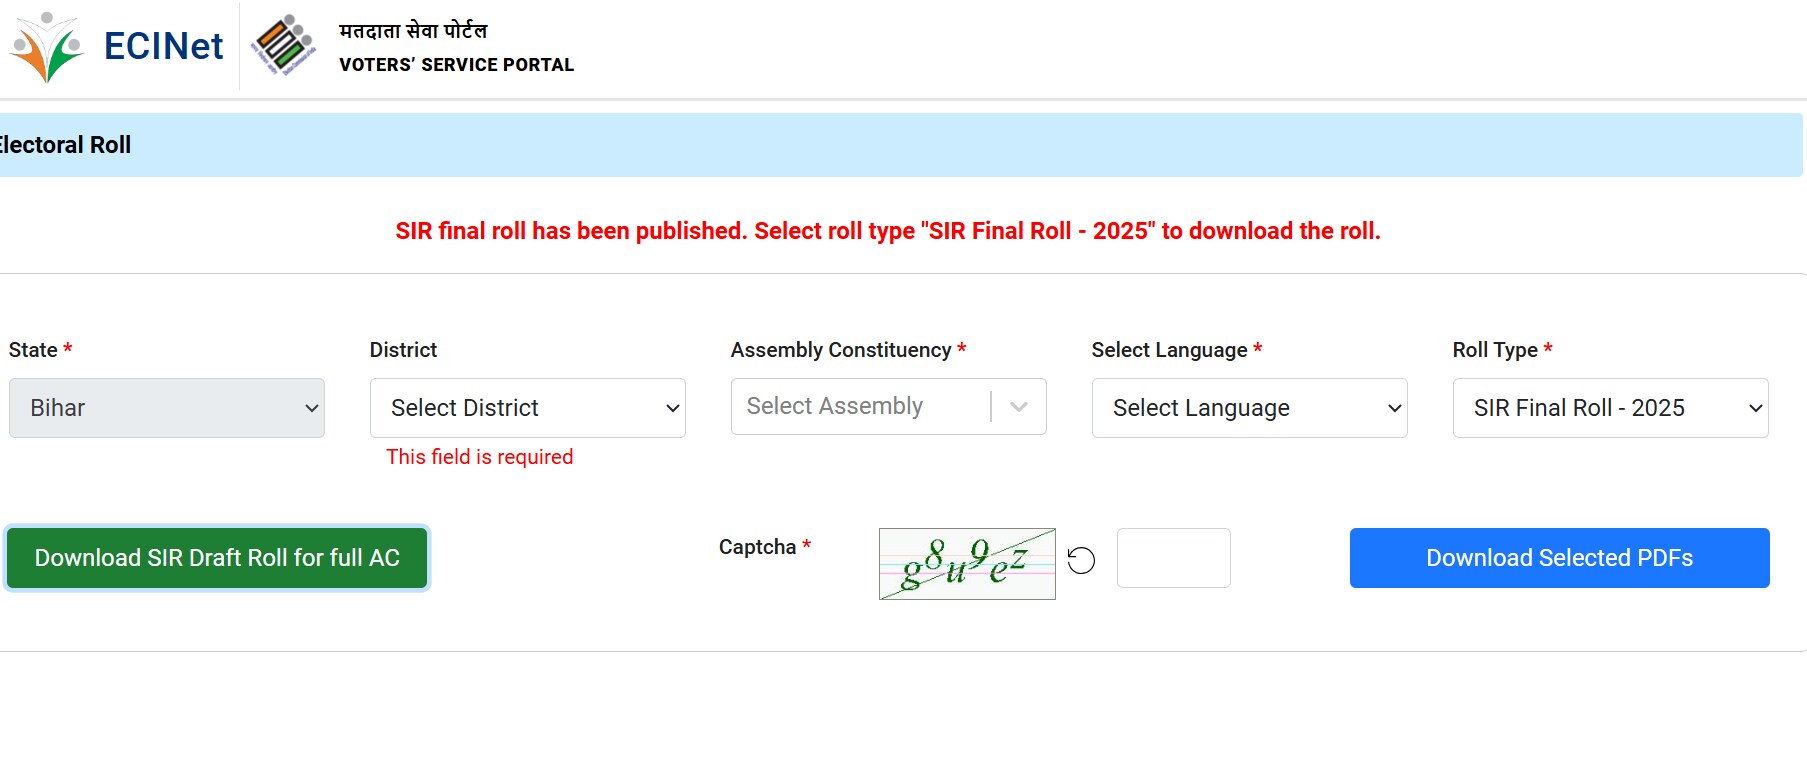Click the red SIR final roll notice
The height and width of the screenshot is (757, 1807).
[x=887, y=231]
